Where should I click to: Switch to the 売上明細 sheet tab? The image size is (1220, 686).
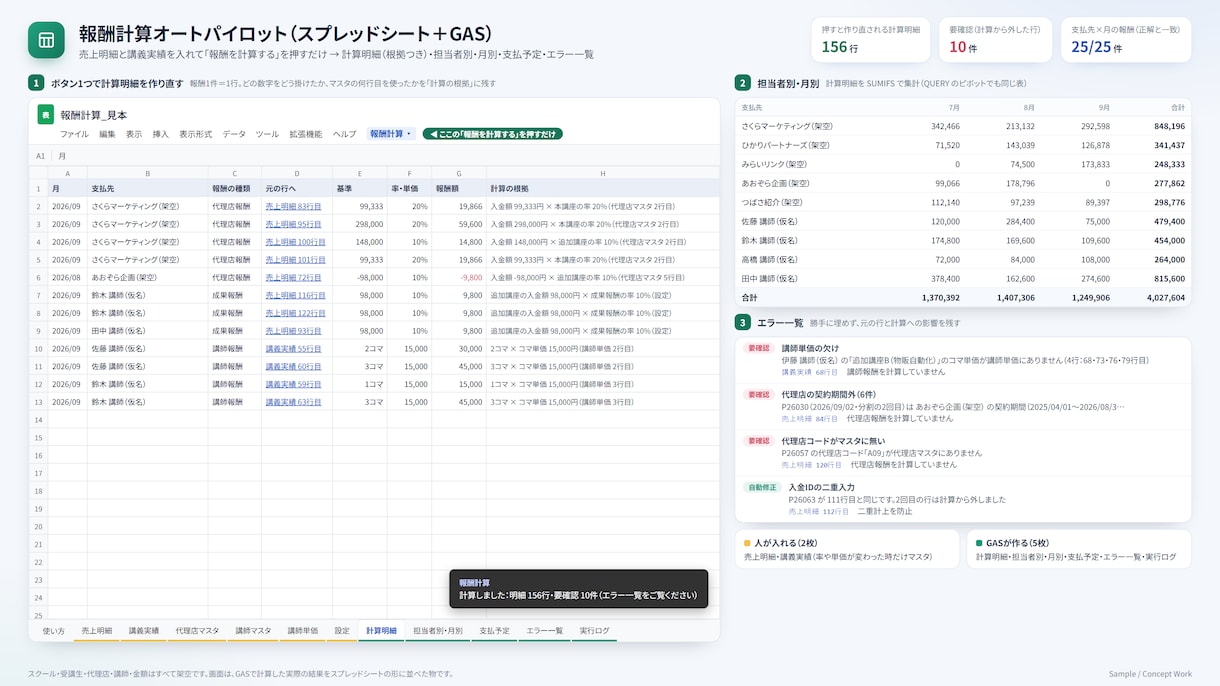97,630
